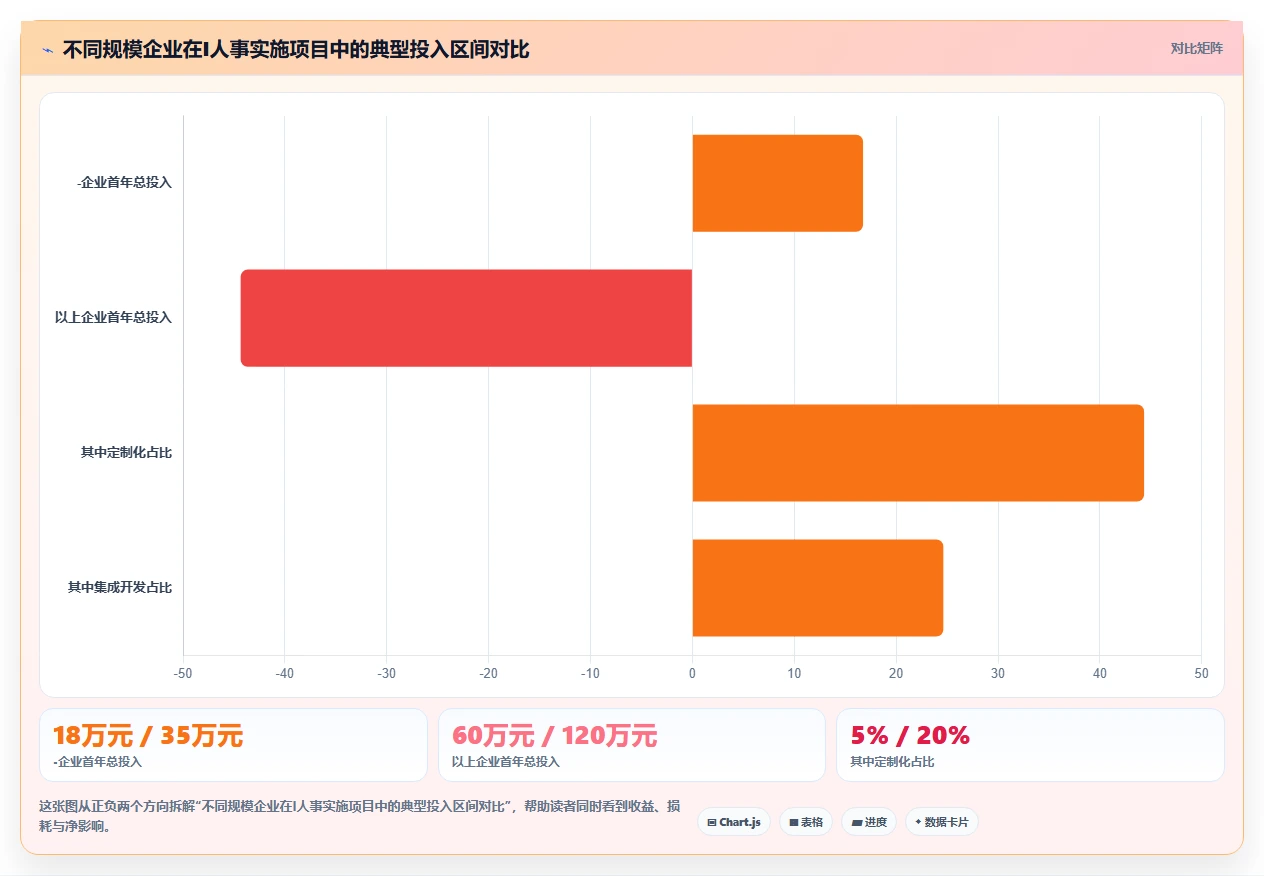Select the 数据卡片 tag chip
1264x876 pixels.
(x=941, y=822)
